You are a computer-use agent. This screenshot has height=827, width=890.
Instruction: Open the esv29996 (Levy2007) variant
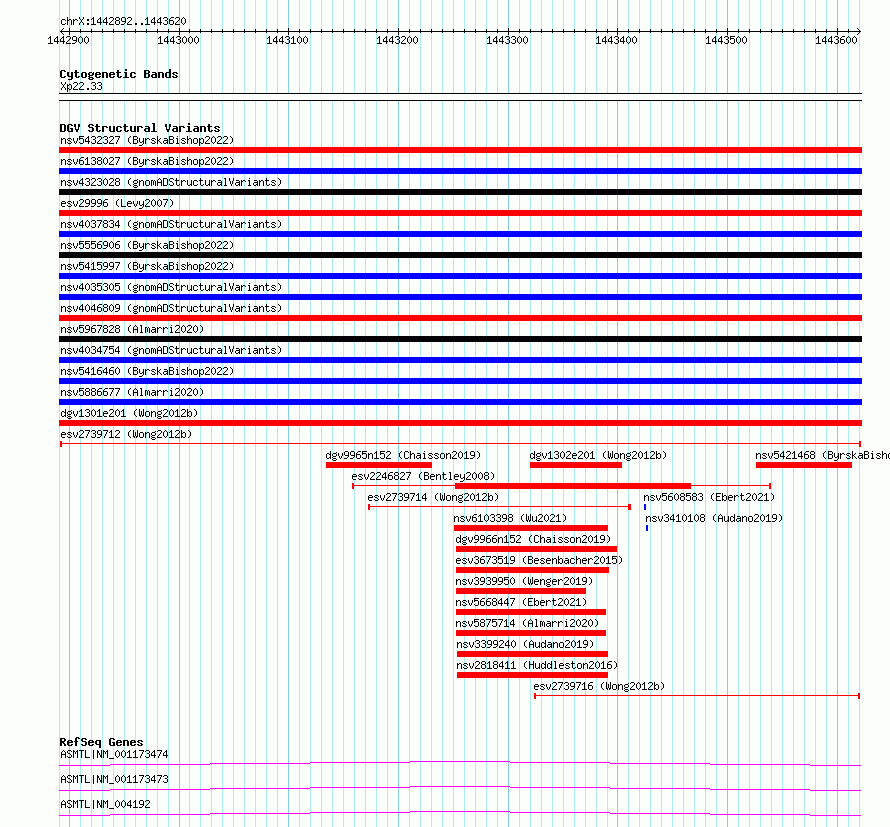117,203
